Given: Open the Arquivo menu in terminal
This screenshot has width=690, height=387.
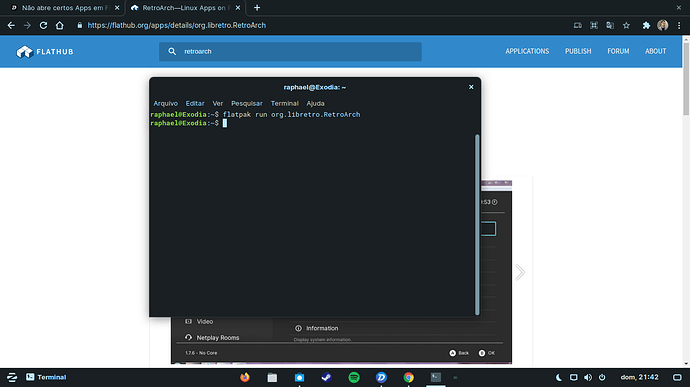Looking at the screenshot, I should [165, 103].
